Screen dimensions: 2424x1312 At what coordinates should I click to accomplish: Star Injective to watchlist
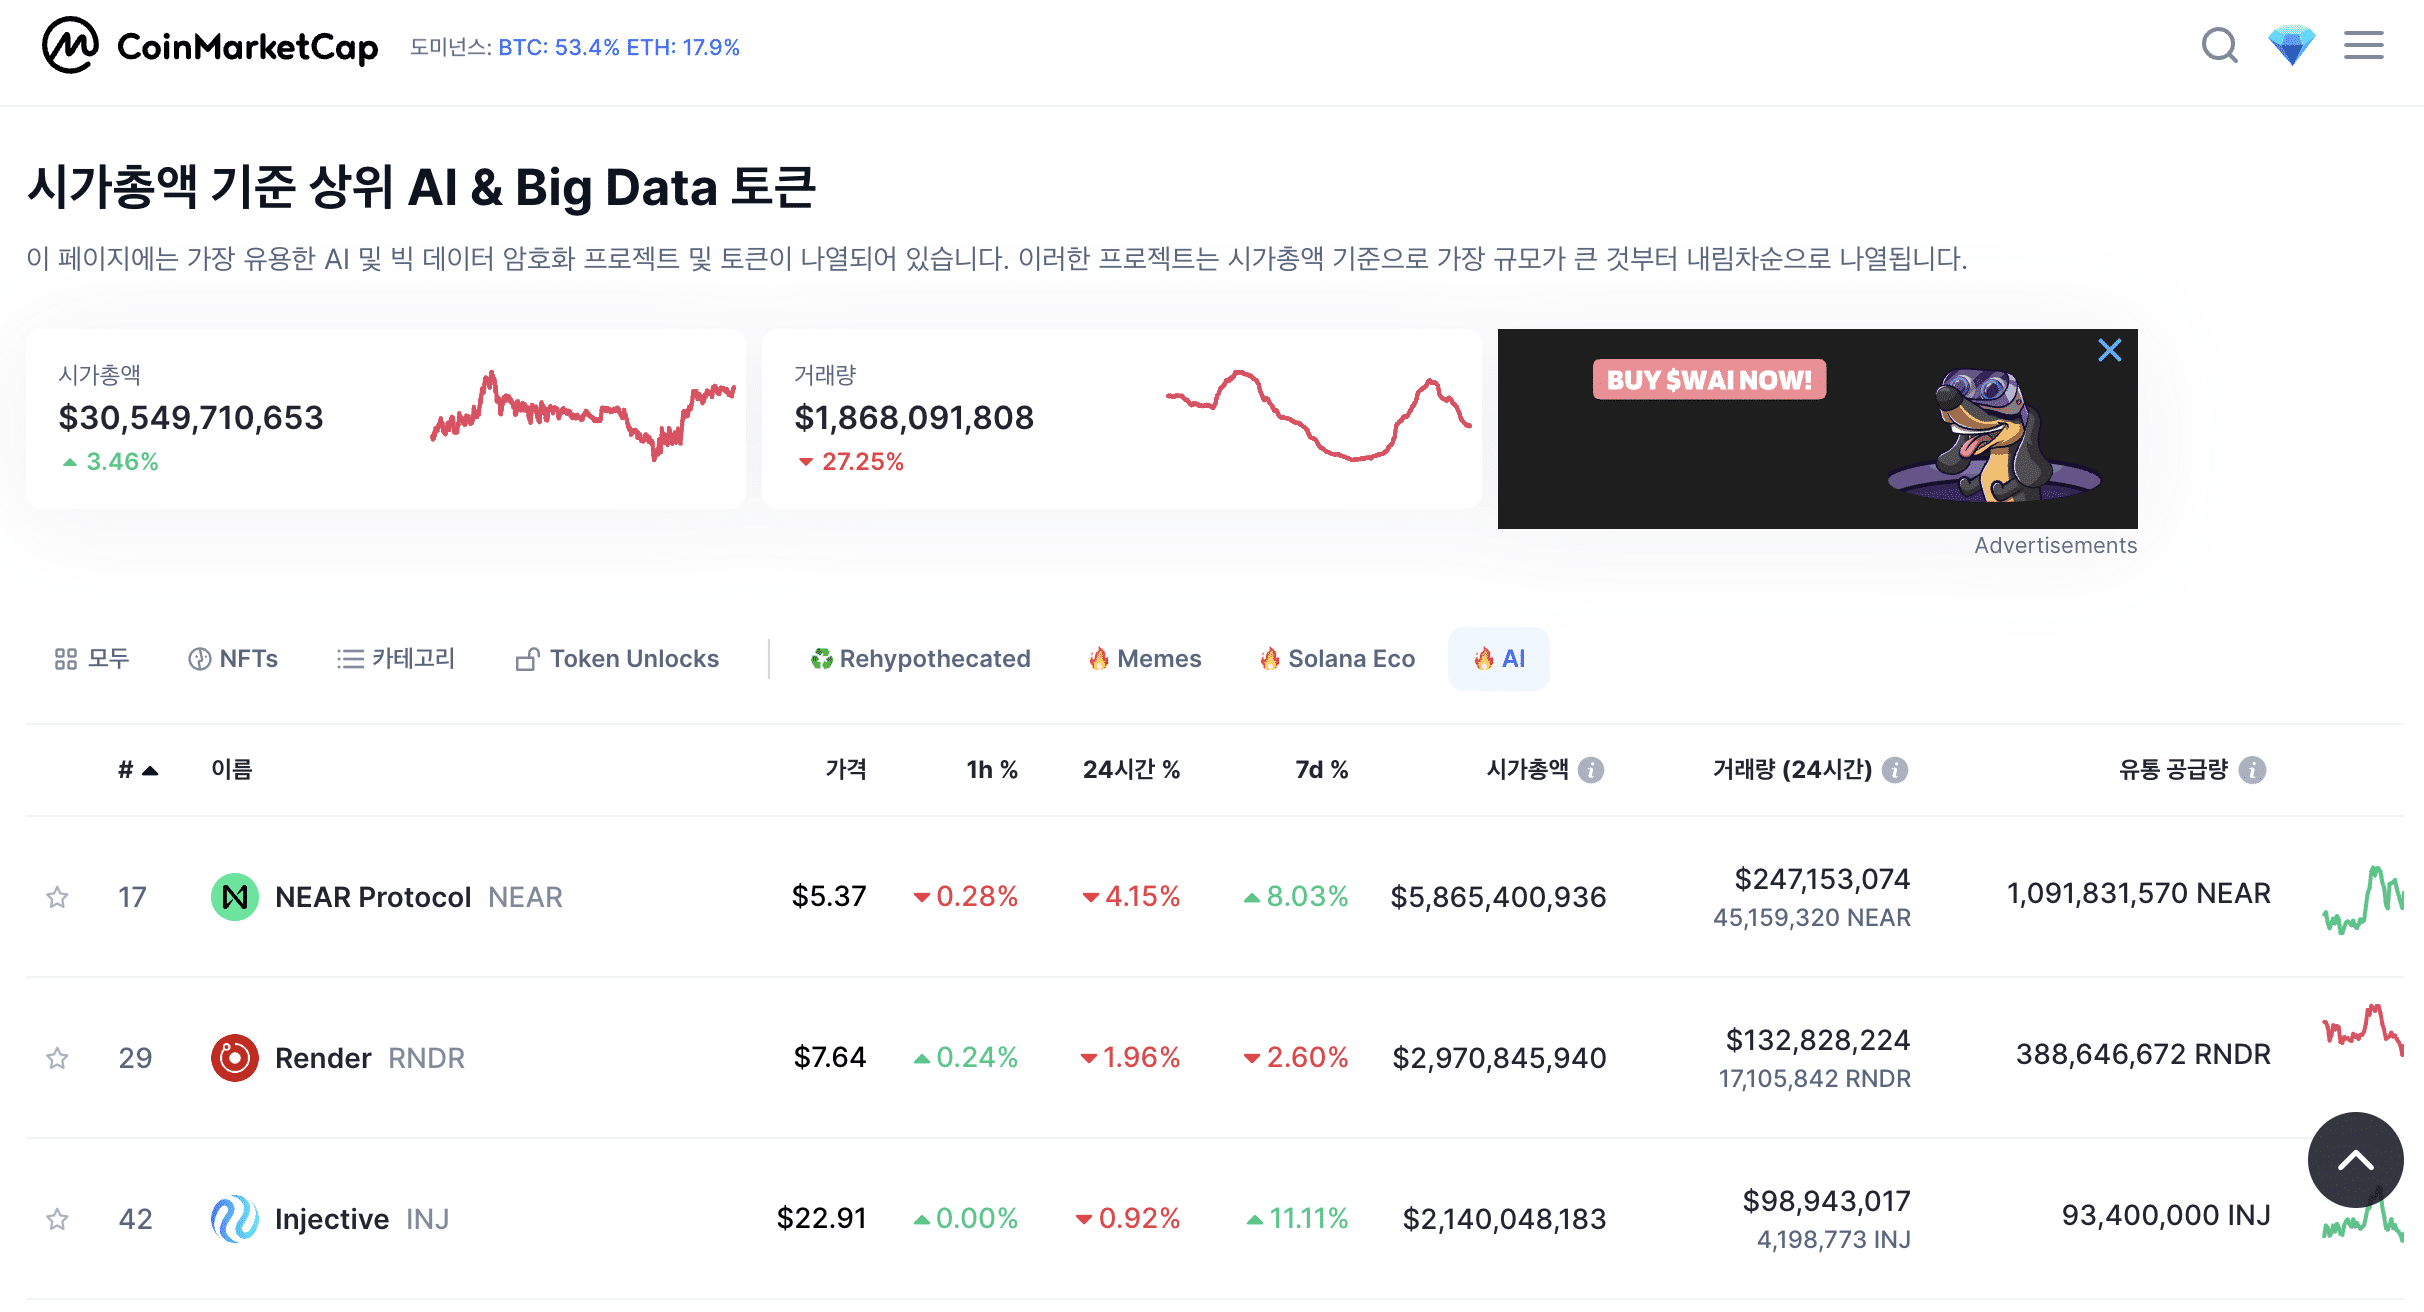click(x=57, y=1219)
